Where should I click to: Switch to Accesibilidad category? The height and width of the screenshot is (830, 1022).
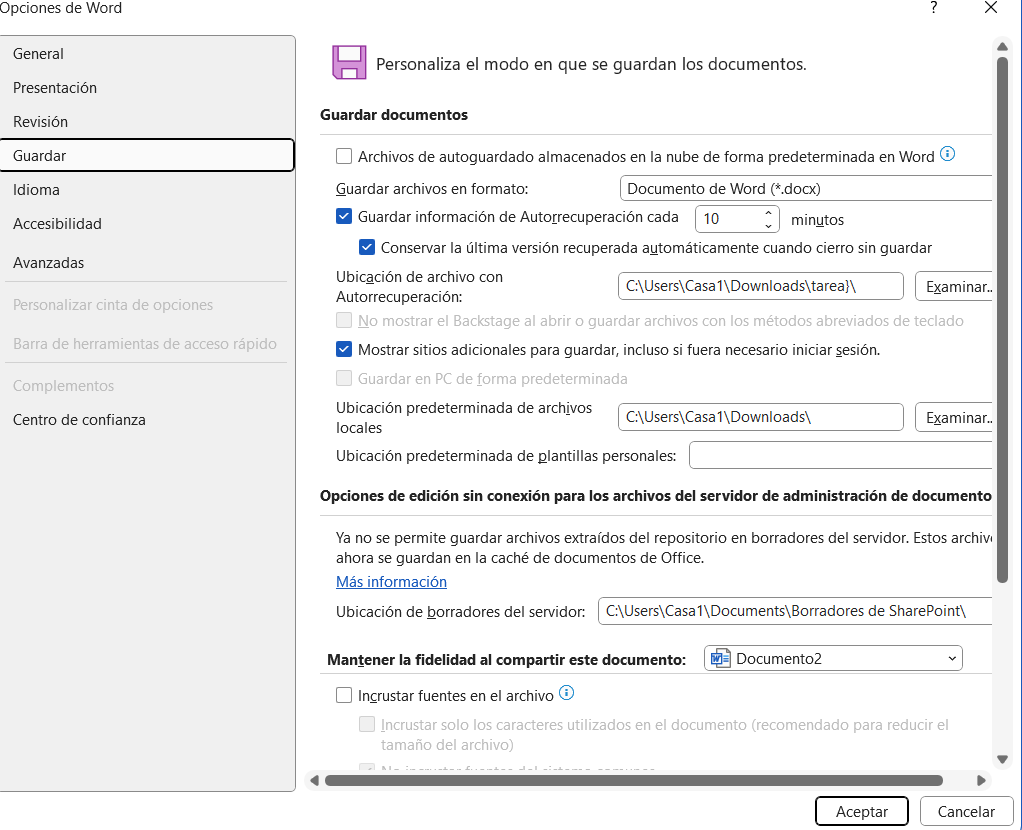[x=147, y=224]
